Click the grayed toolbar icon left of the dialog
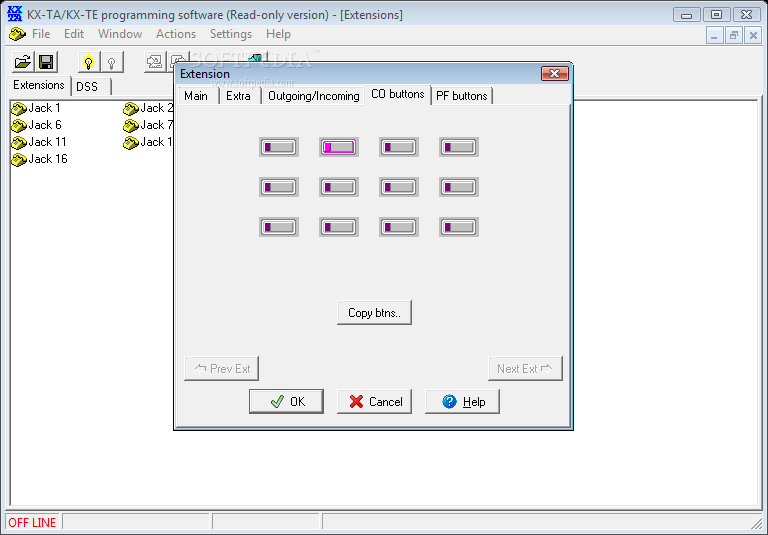The image size is (768, 535). tap(155, 62)
